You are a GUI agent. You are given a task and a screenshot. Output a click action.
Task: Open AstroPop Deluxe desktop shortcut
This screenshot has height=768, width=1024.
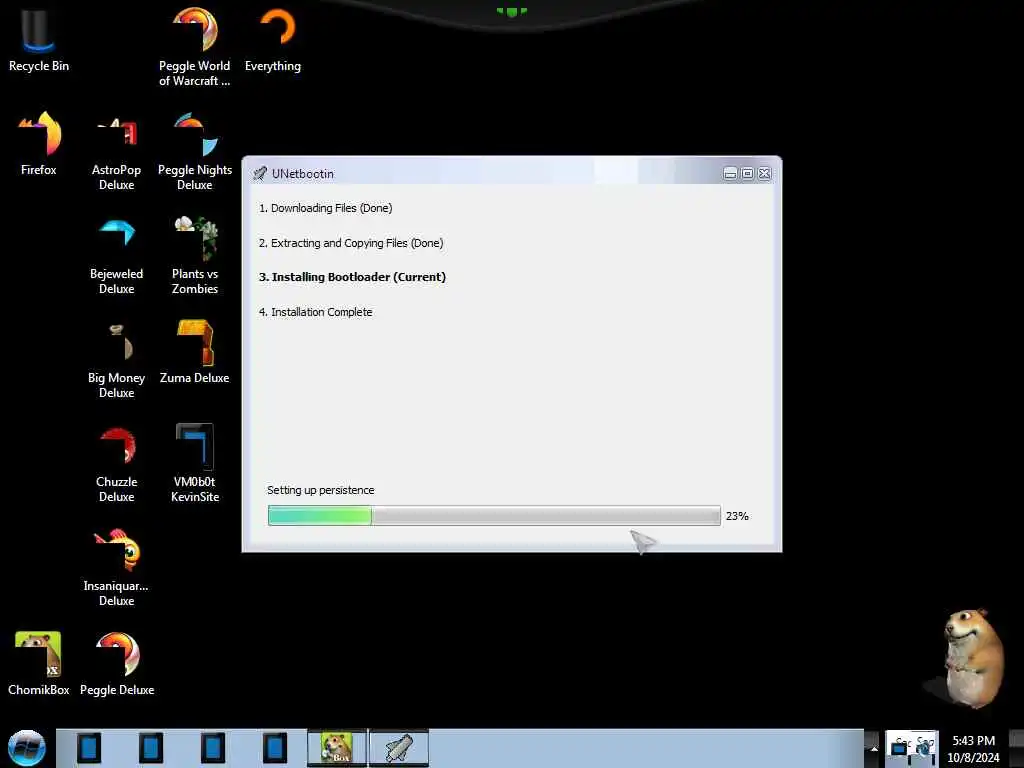pos(116,152)
